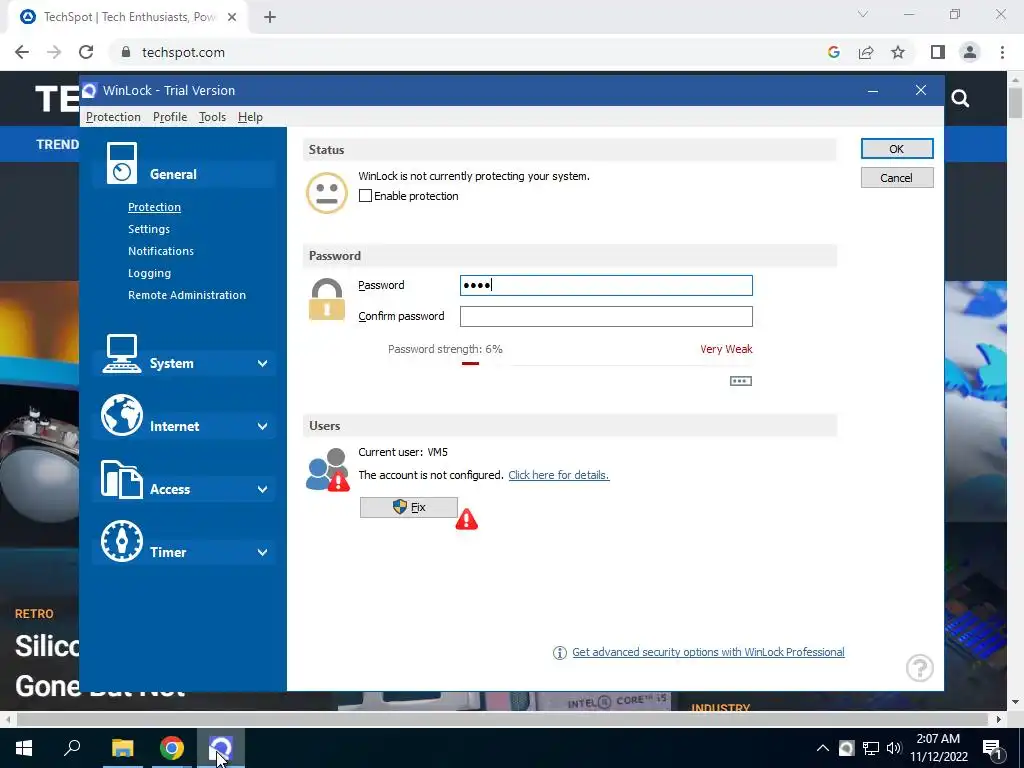This screenshot has height=768, width=1024.
Task: Click the Internet globe icon
Action: tap(121, 415)
